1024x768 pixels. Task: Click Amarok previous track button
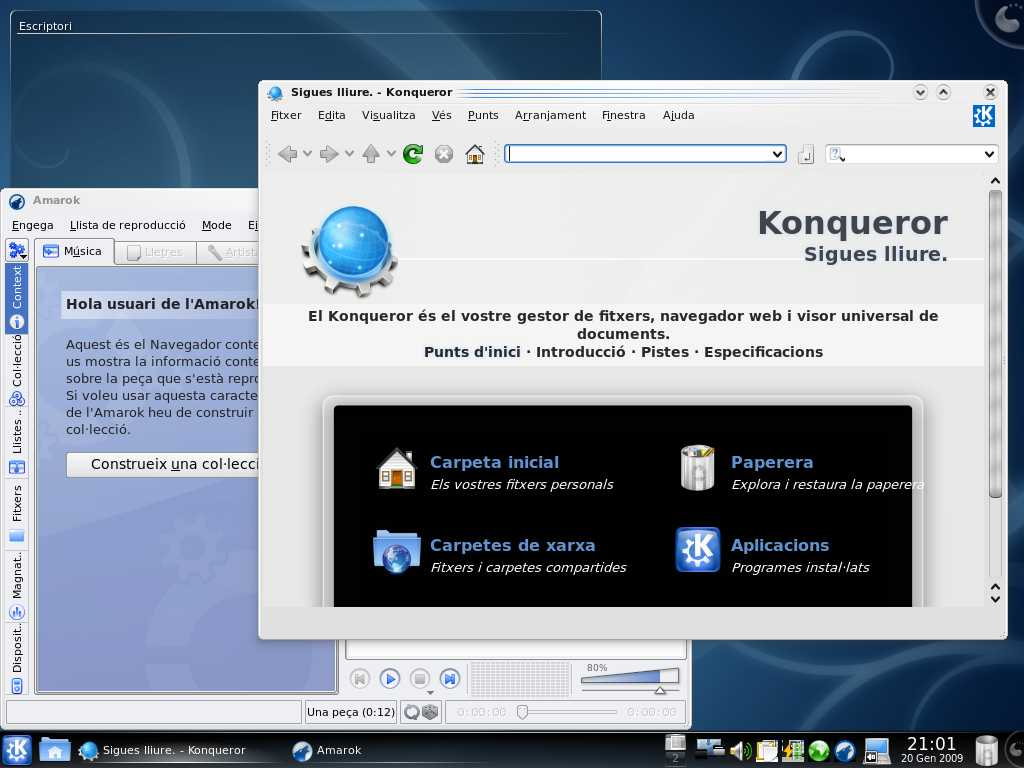[x=359, y=679]
